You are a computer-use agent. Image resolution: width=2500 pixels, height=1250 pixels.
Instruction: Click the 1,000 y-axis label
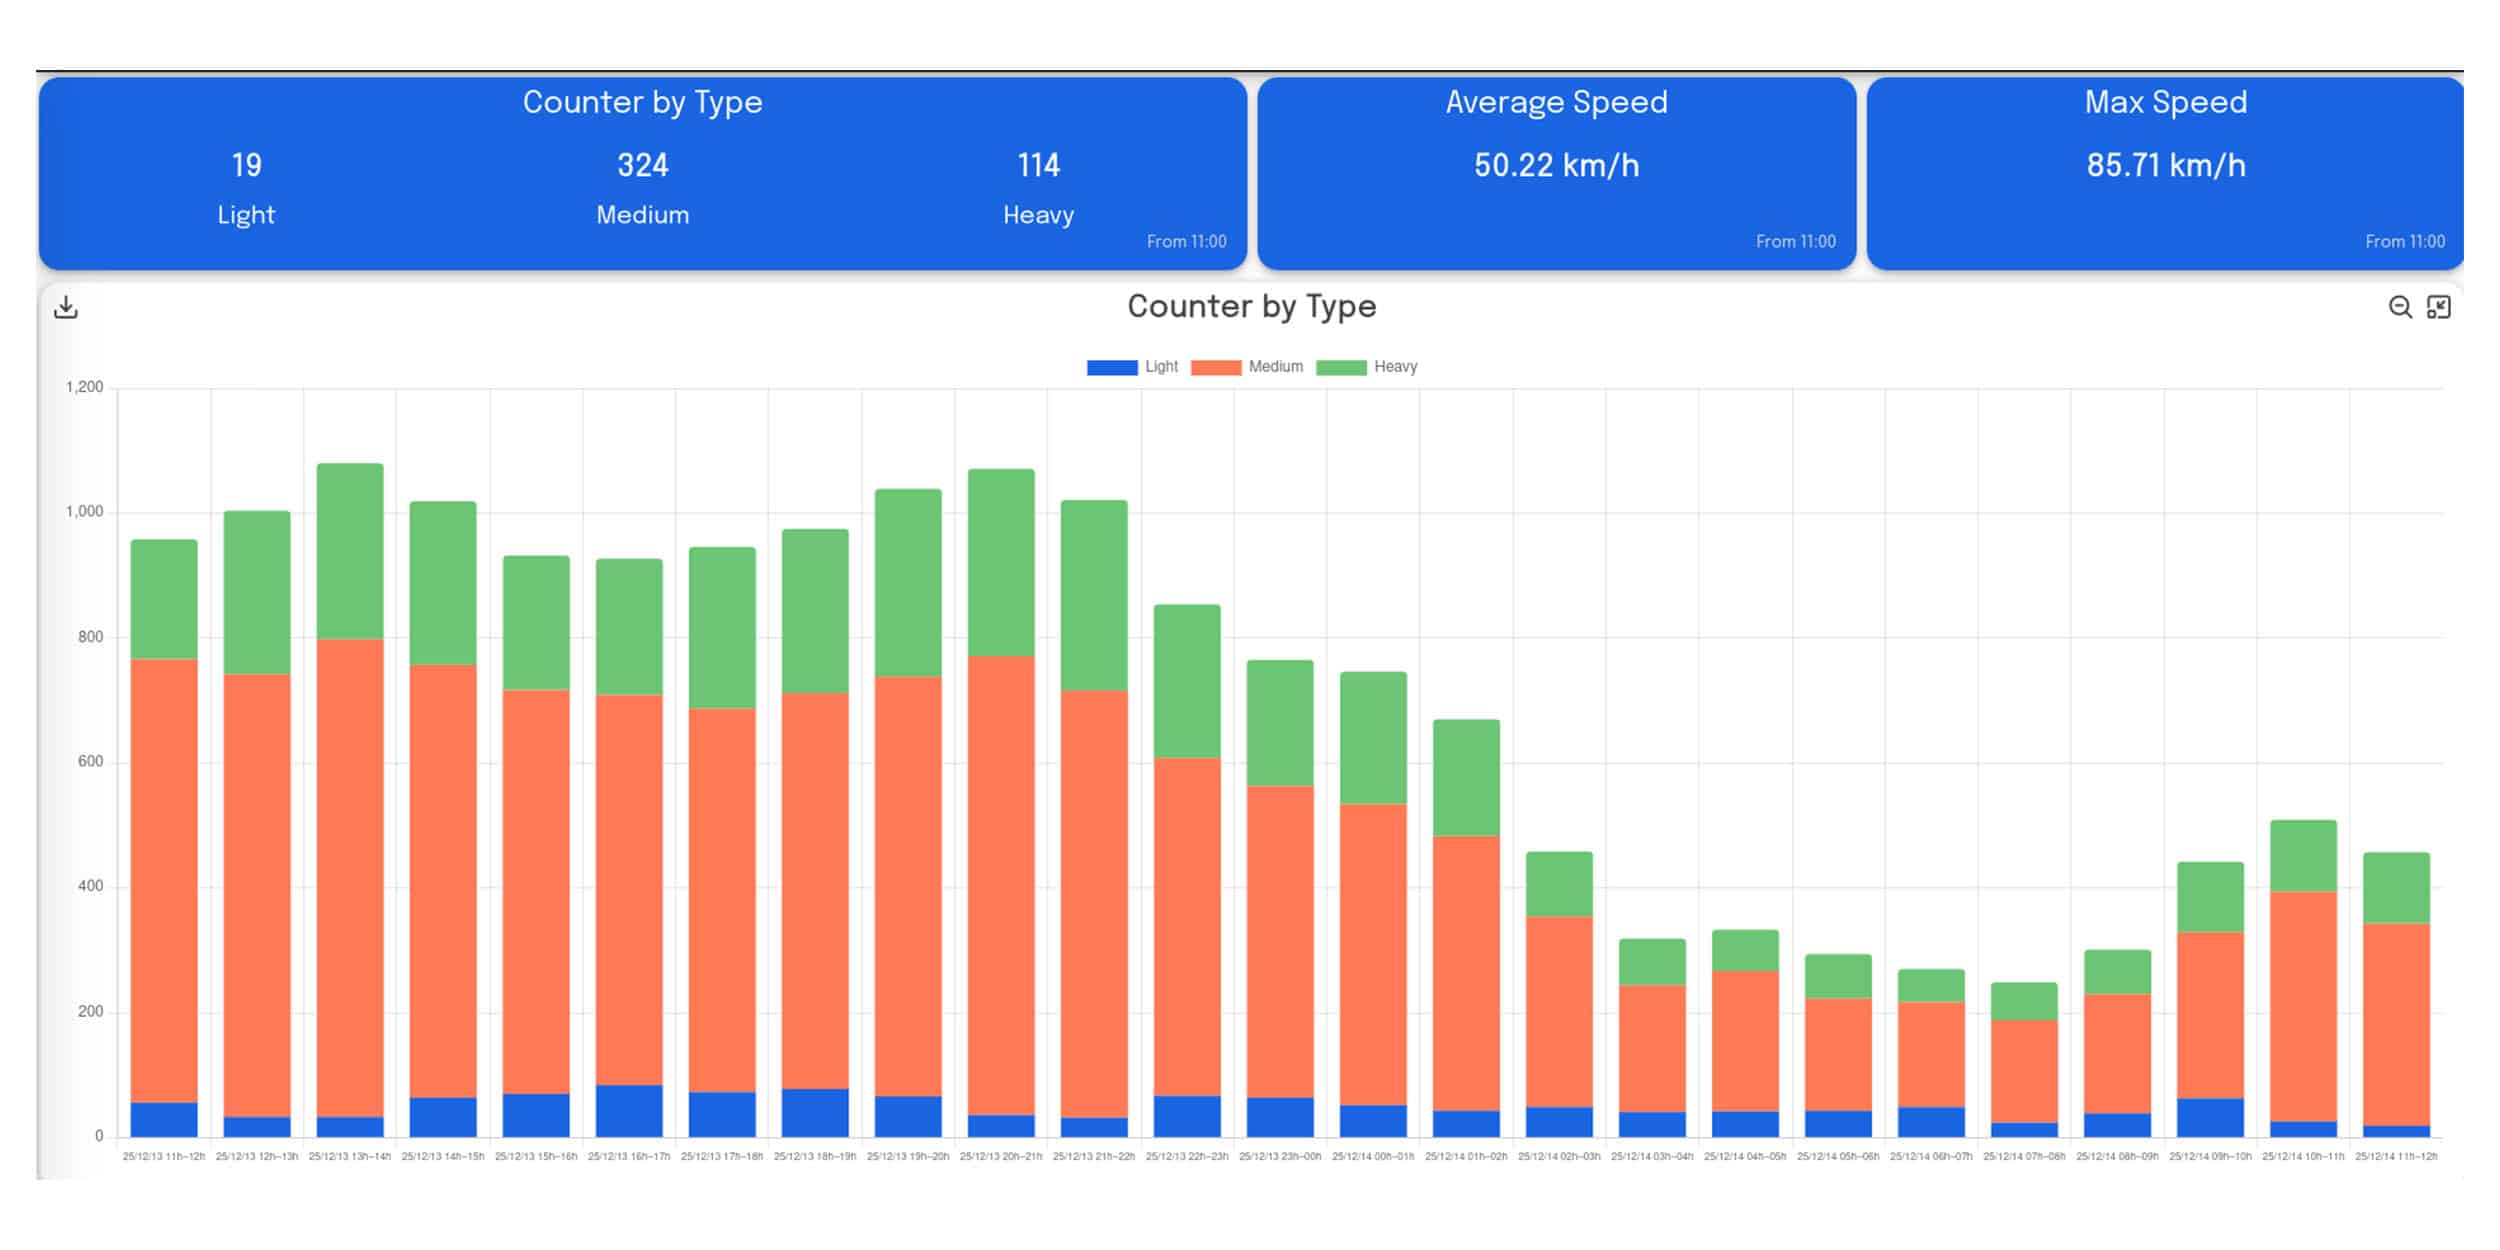85,512
